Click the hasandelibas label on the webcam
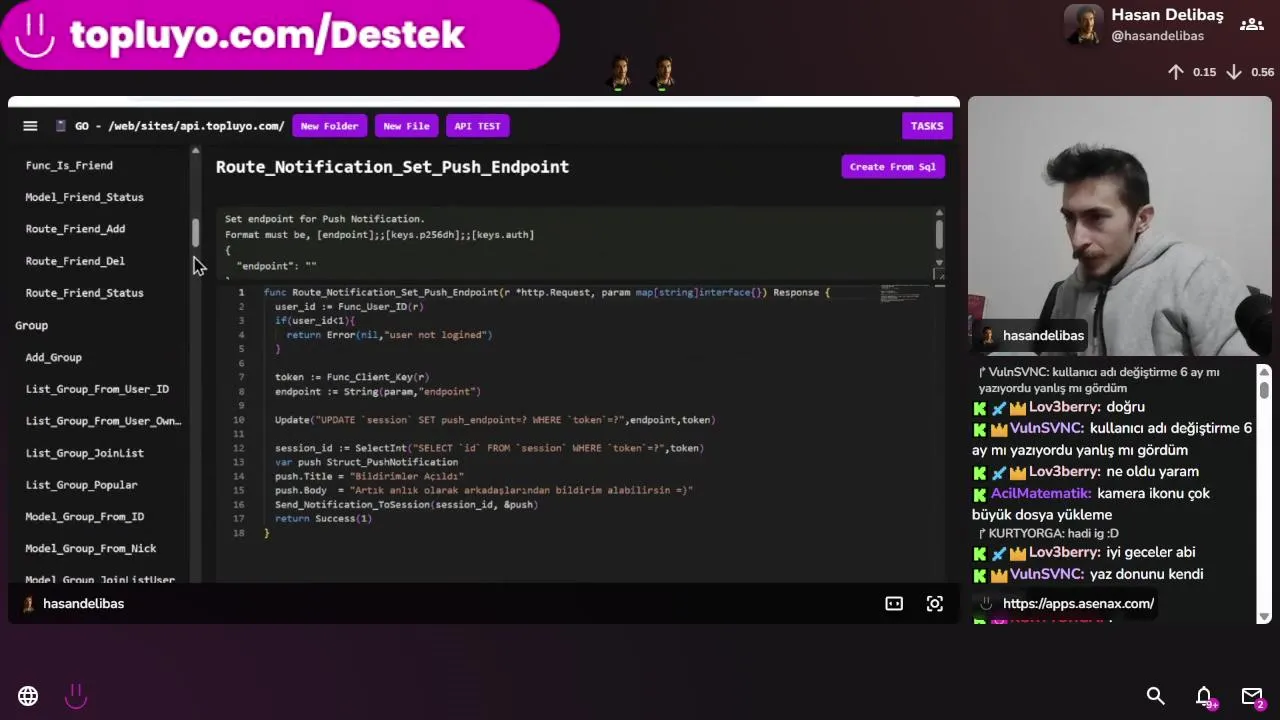 tap(1043, 336)
